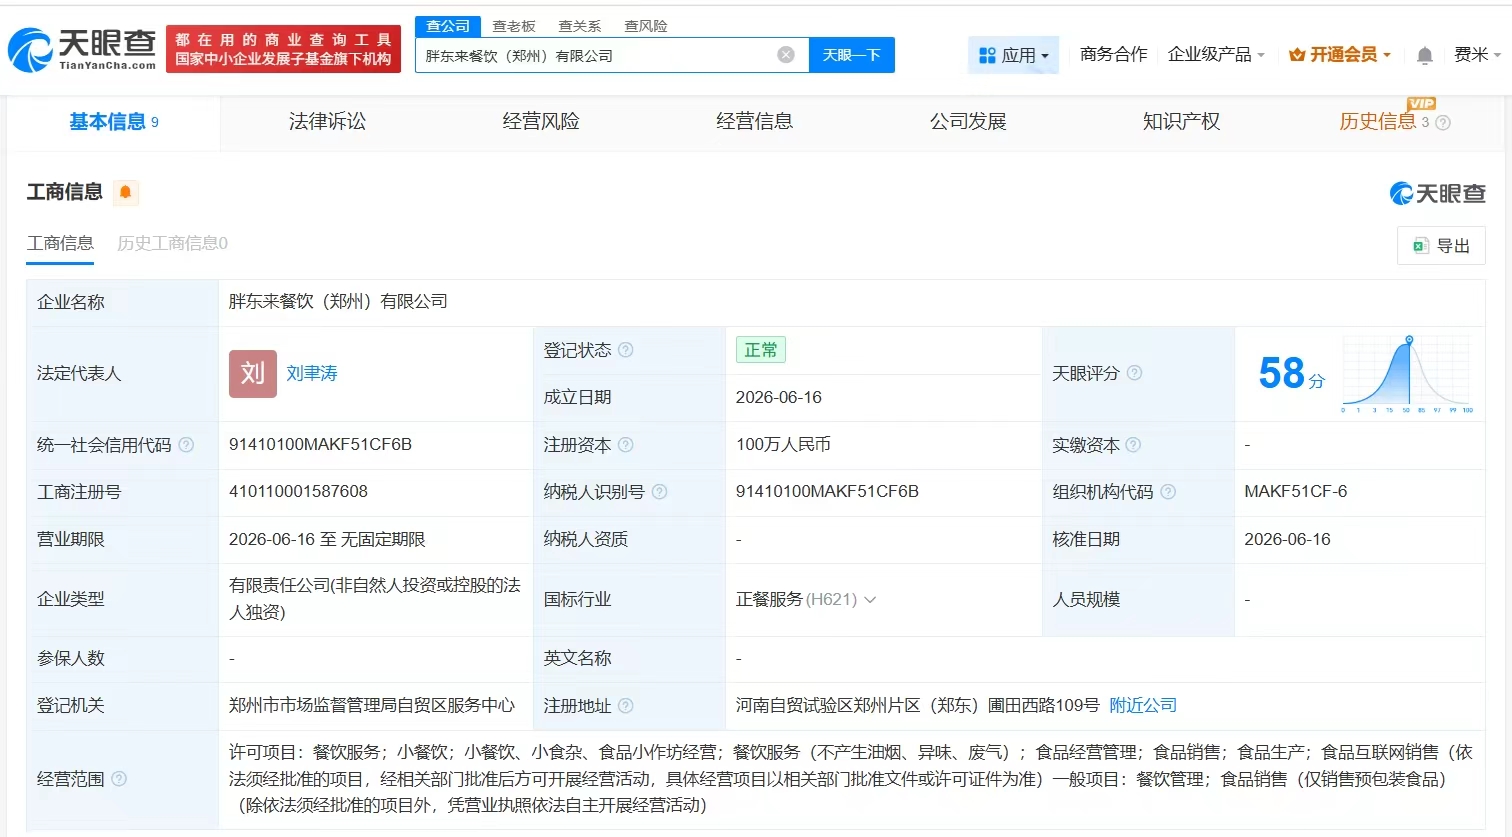Expand the 开通会员 dropdown

tap(1340, 55)
